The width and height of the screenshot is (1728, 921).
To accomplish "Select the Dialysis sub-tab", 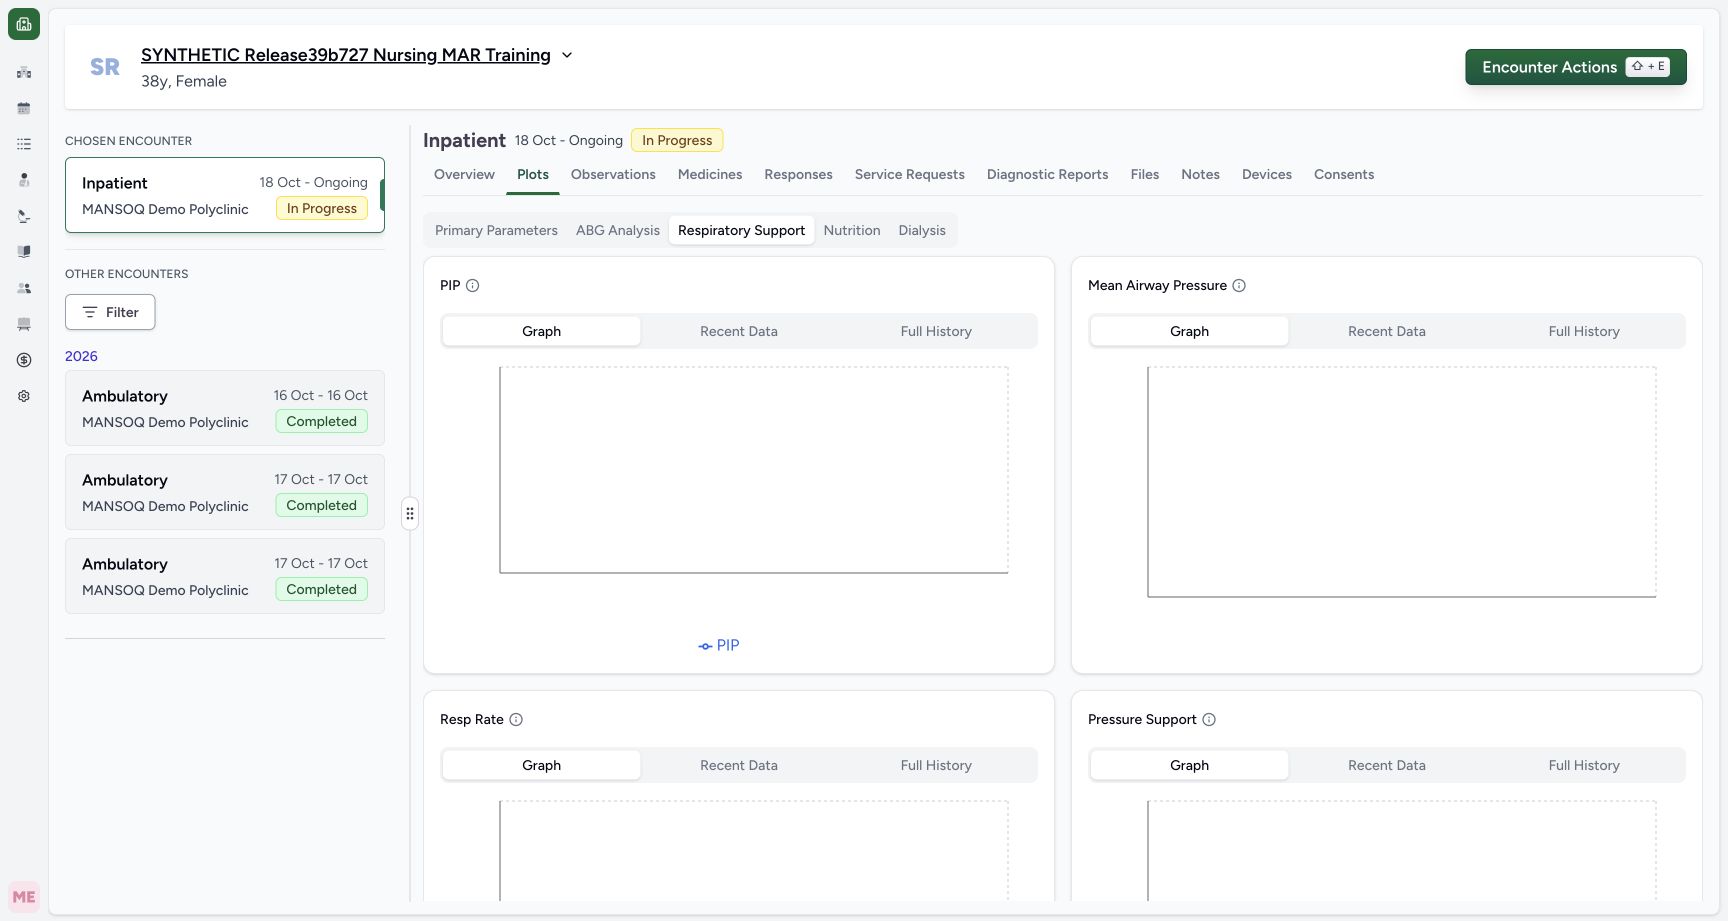I will point(922,230).
